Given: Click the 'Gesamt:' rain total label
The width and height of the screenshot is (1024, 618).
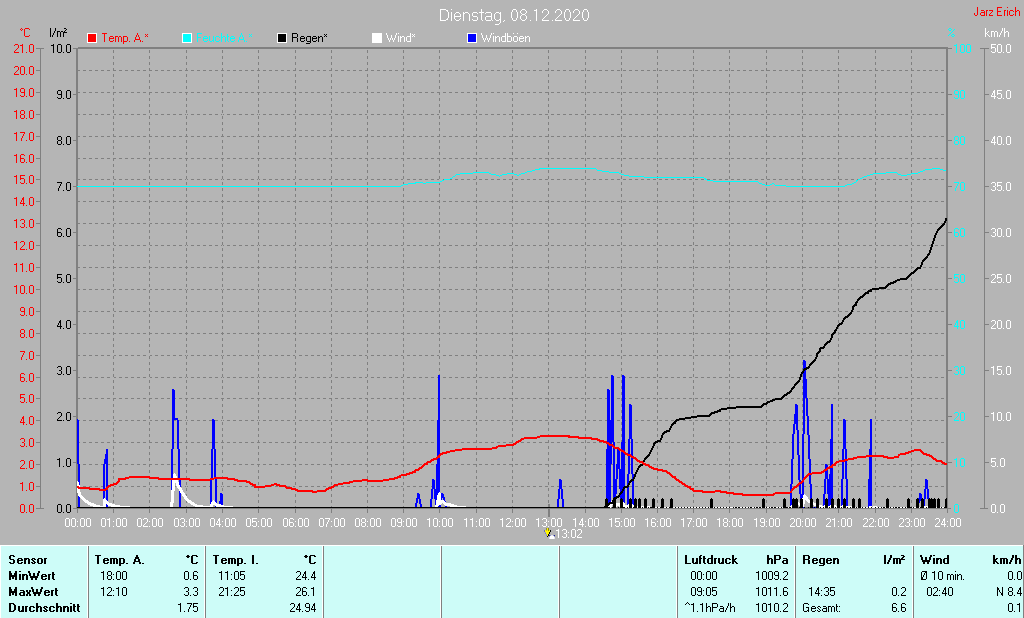Looking at the screenshot, I should point(822,608).
